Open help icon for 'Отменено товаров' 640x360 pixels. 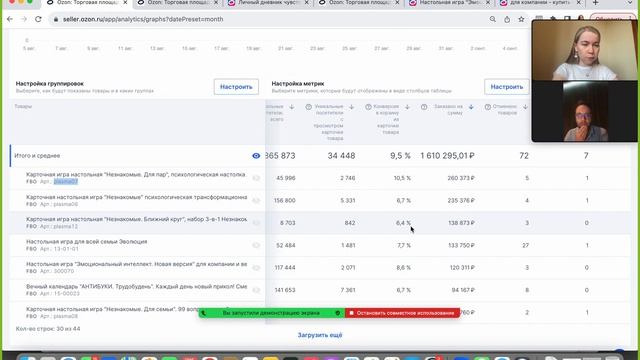pyautogui.click(x=488, y=107)
